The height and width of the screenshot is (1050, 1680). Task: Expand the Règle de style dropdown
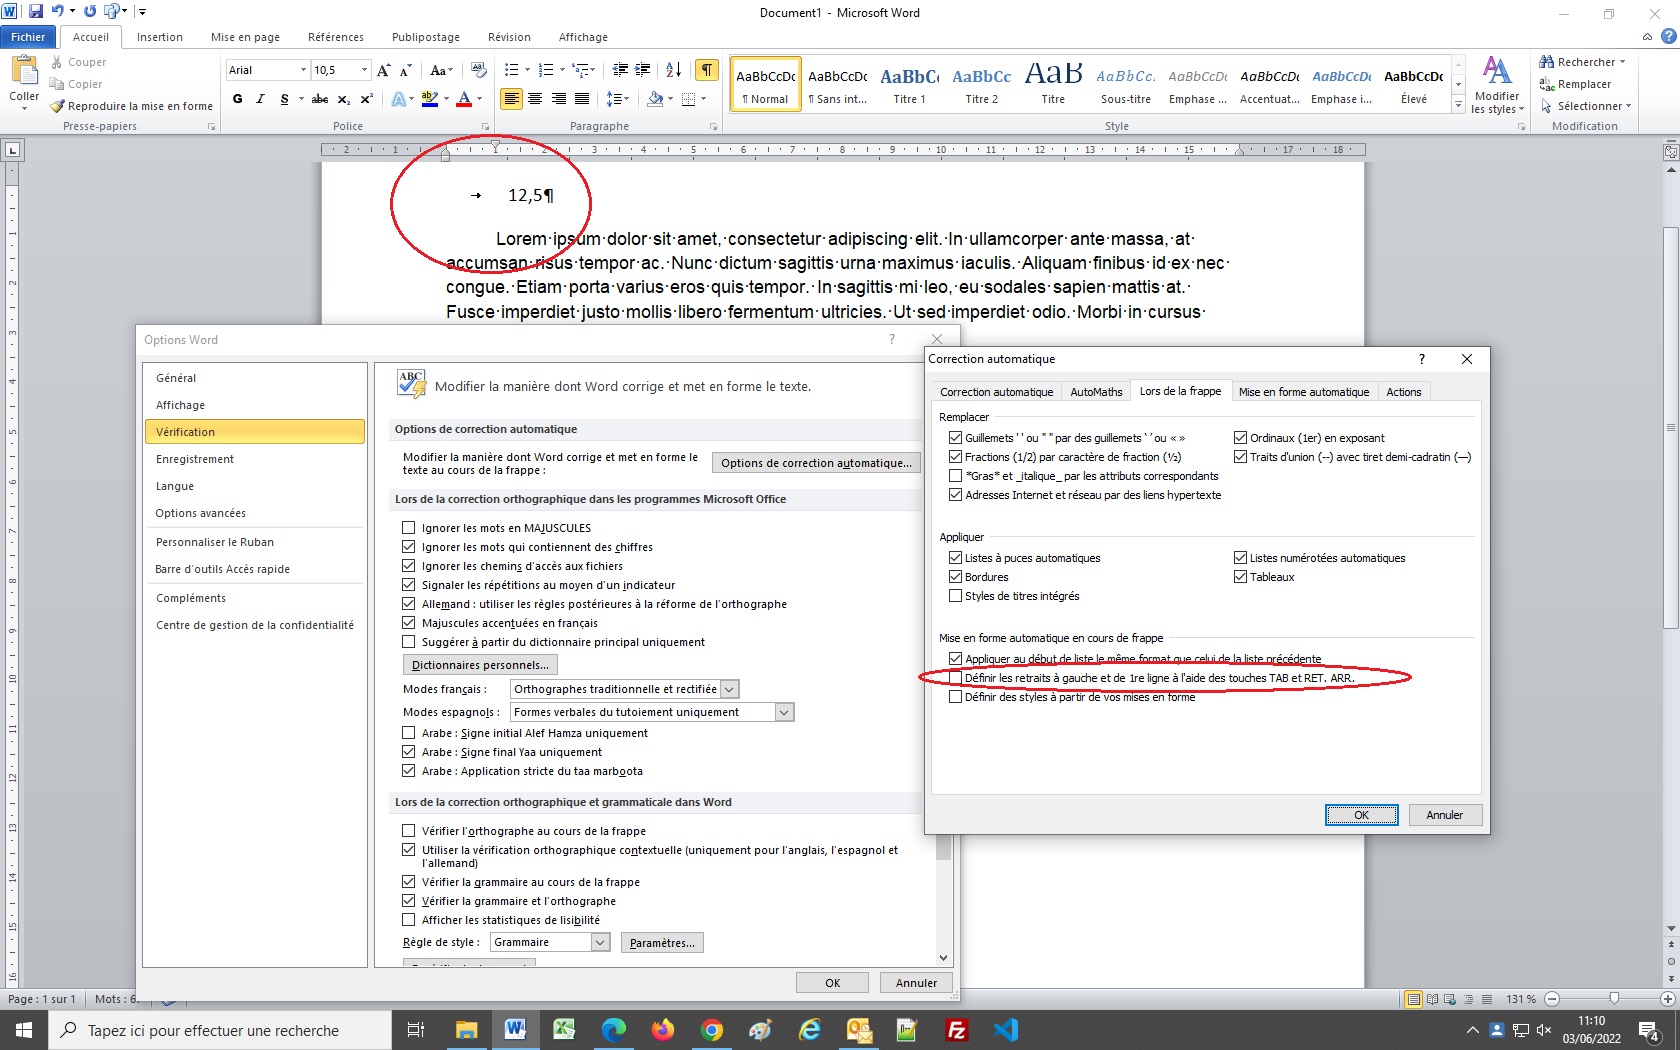[600, 943]
